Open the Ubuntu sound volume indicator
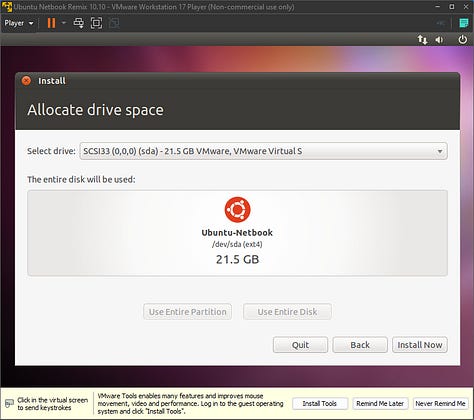 [439, 40]
